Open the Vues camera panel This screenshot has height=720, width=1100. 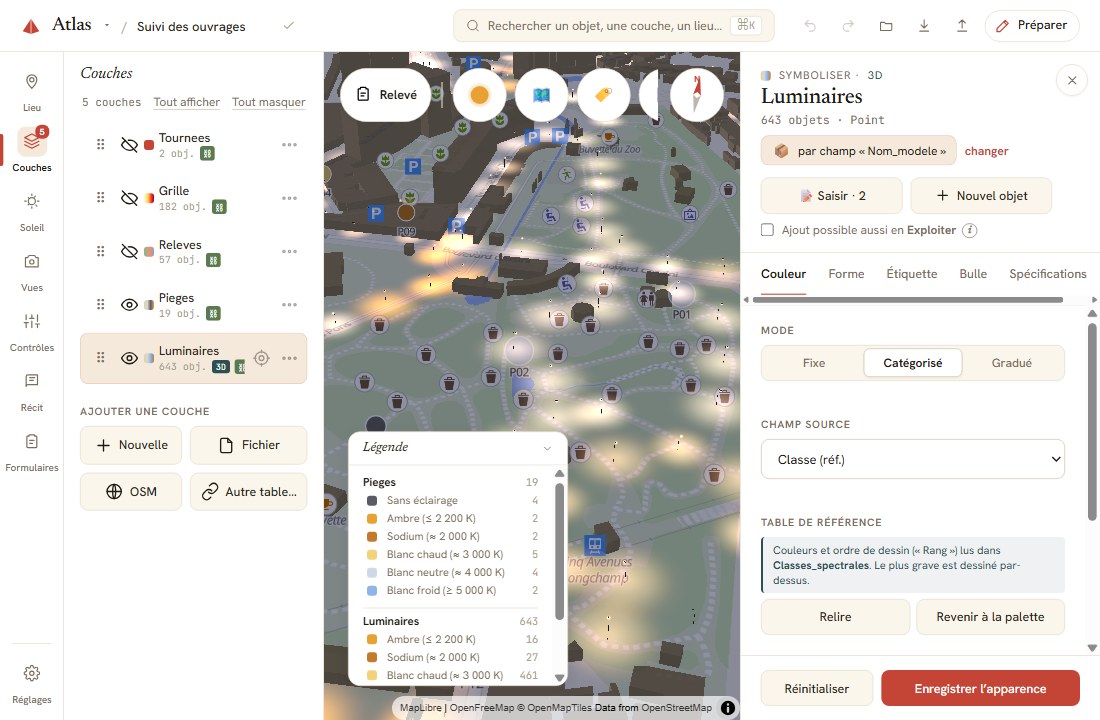click(32, 272)
